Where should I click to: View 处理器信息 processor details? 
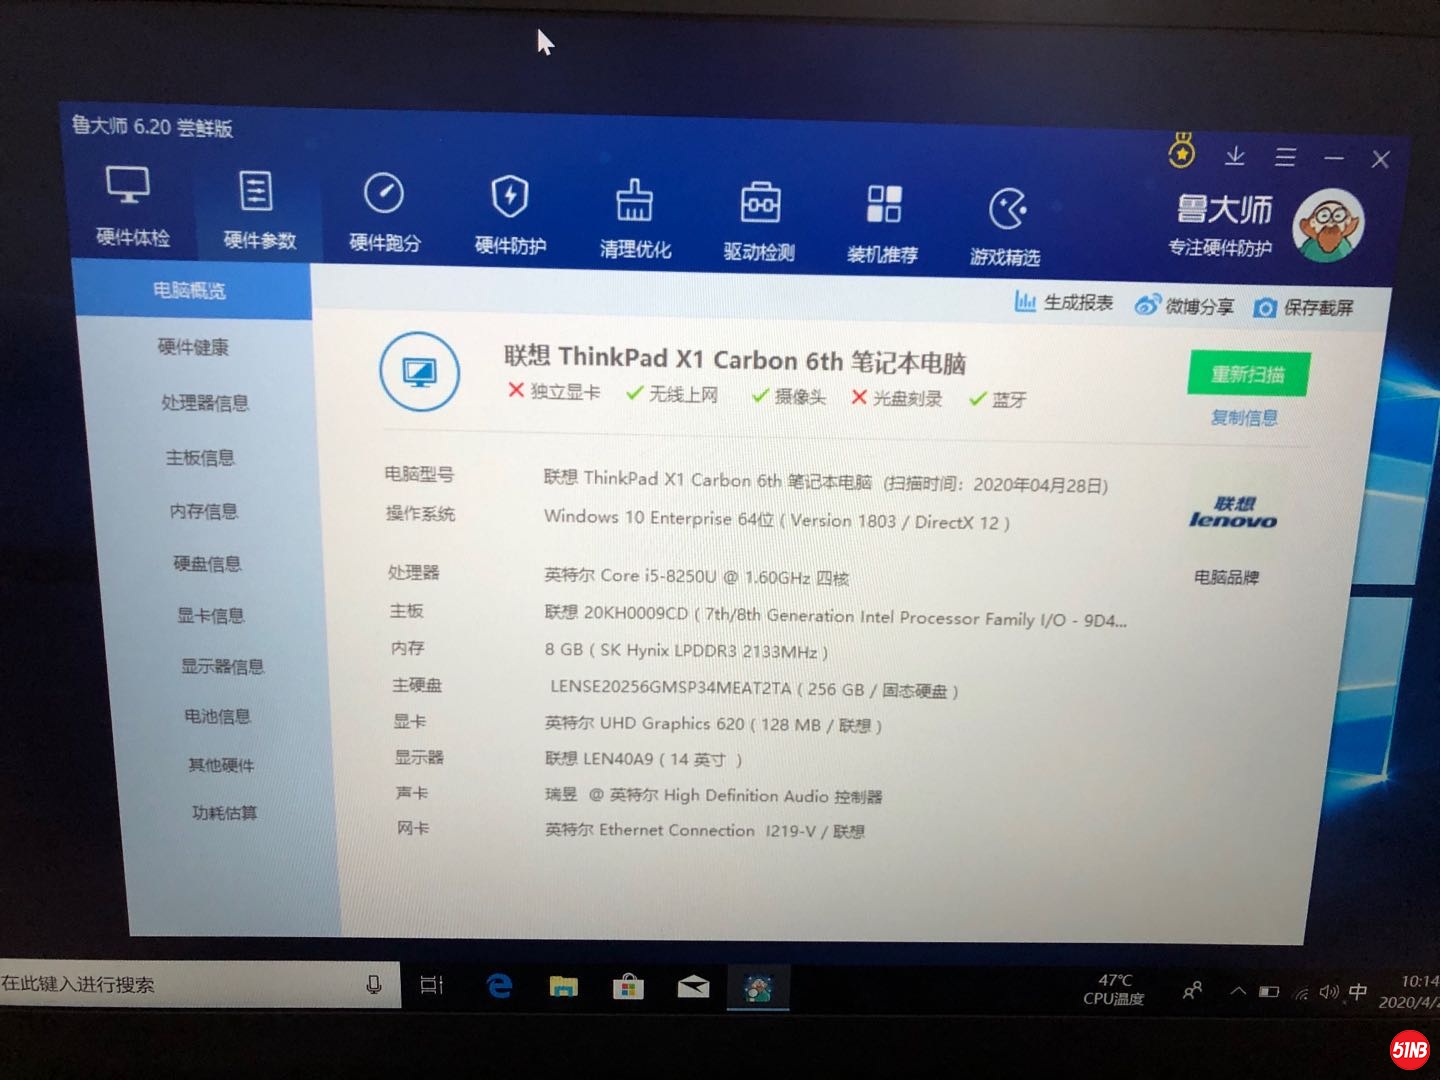[x=206, y=404]
